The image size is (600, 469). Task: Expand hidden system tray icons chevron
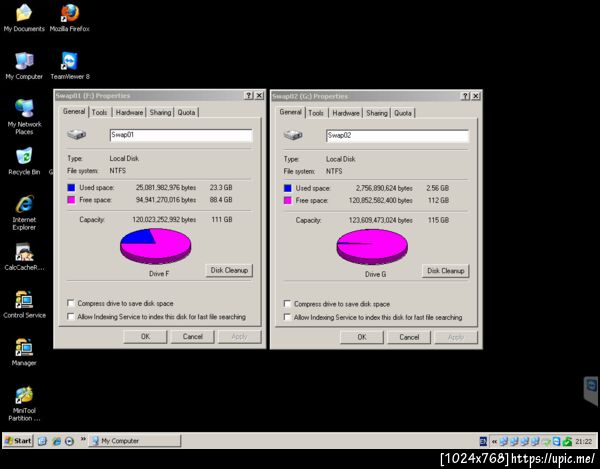pyautogui.click(x=494, y=442)
